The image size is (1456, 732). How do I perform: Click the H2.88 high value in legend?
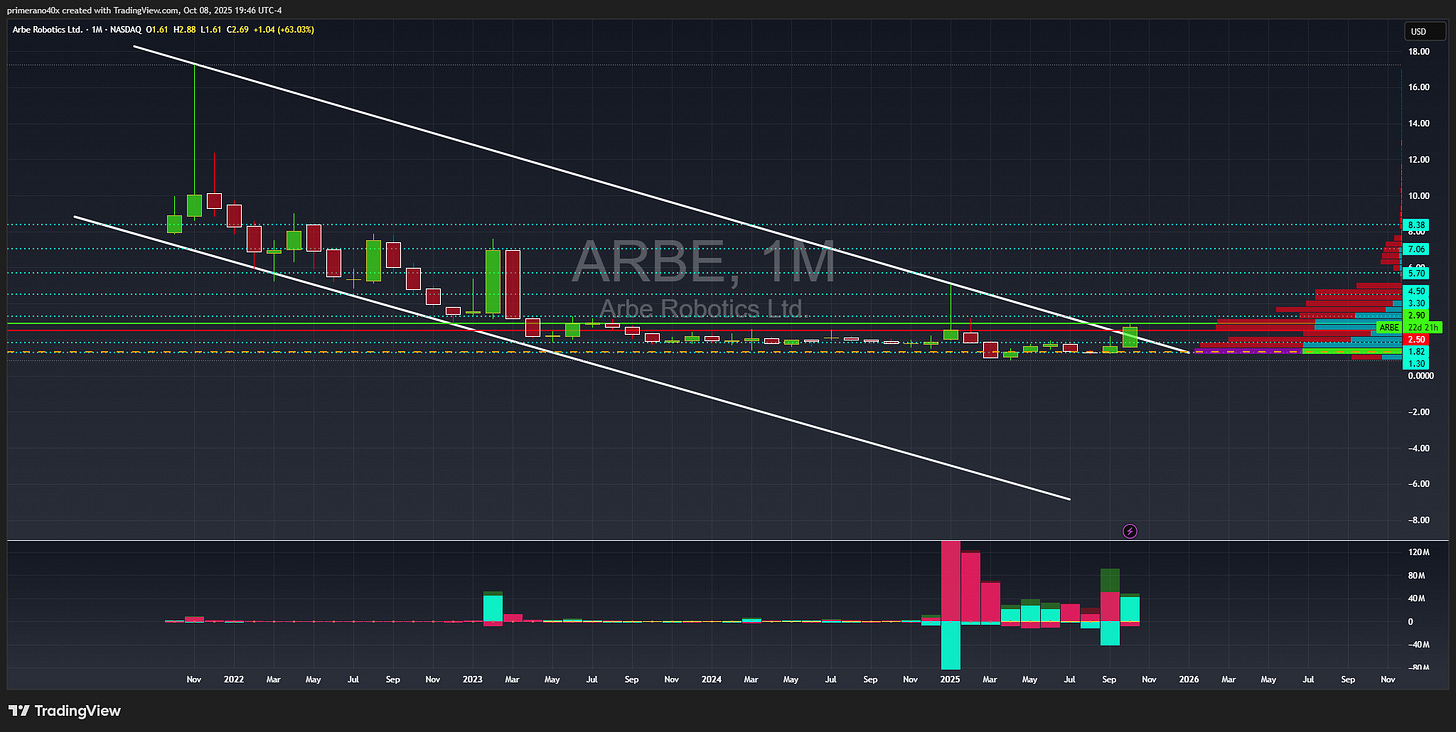183,30
